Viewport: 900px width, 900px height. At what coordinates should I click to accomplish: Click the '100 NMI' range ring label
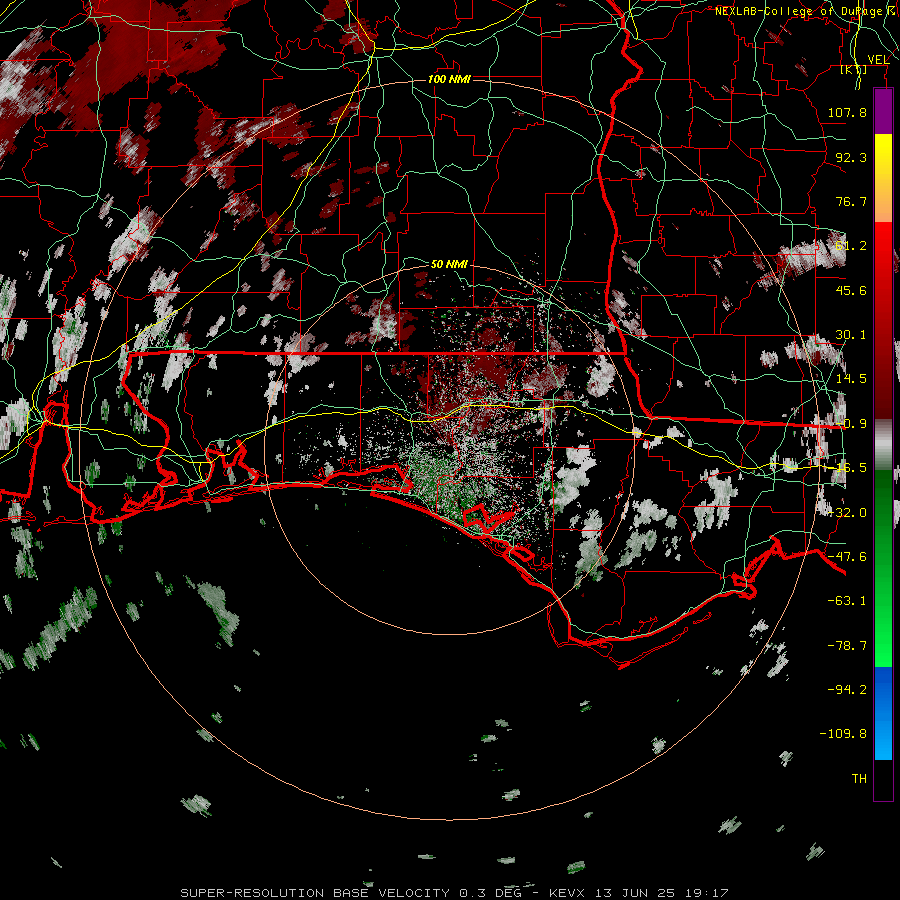[449, 79]
